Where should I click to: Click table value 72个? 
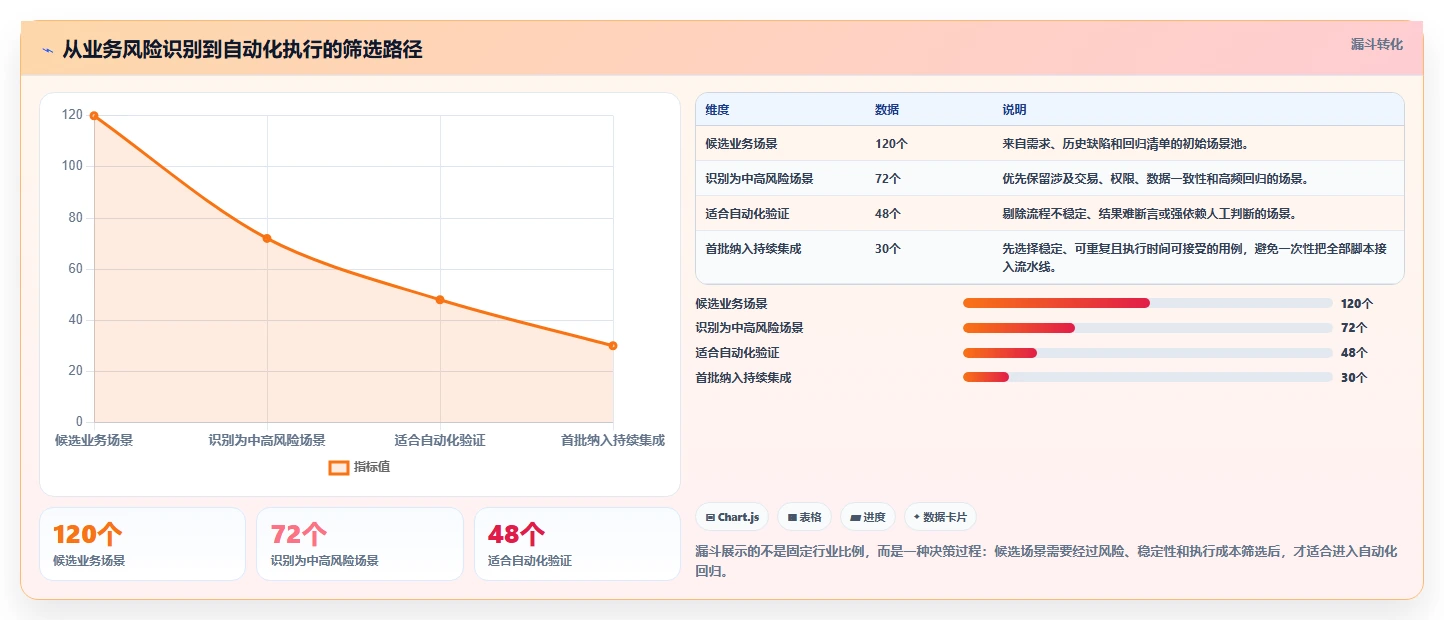pos(888,179)
